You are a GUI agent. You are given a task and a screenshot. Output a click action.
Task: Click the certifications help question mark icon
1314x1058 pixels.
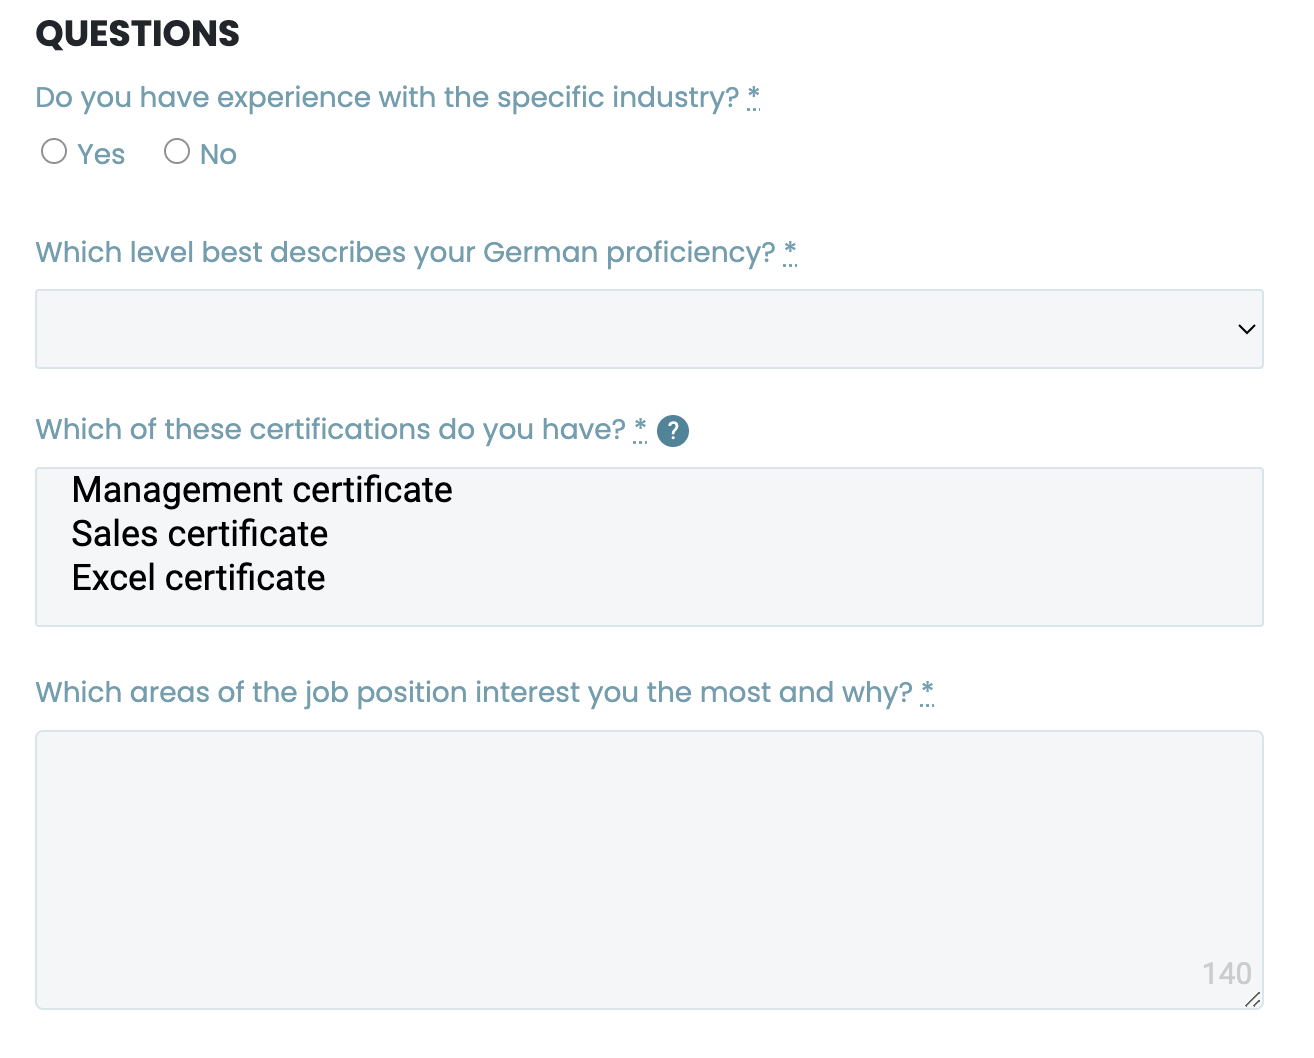[x=673, y=431]
